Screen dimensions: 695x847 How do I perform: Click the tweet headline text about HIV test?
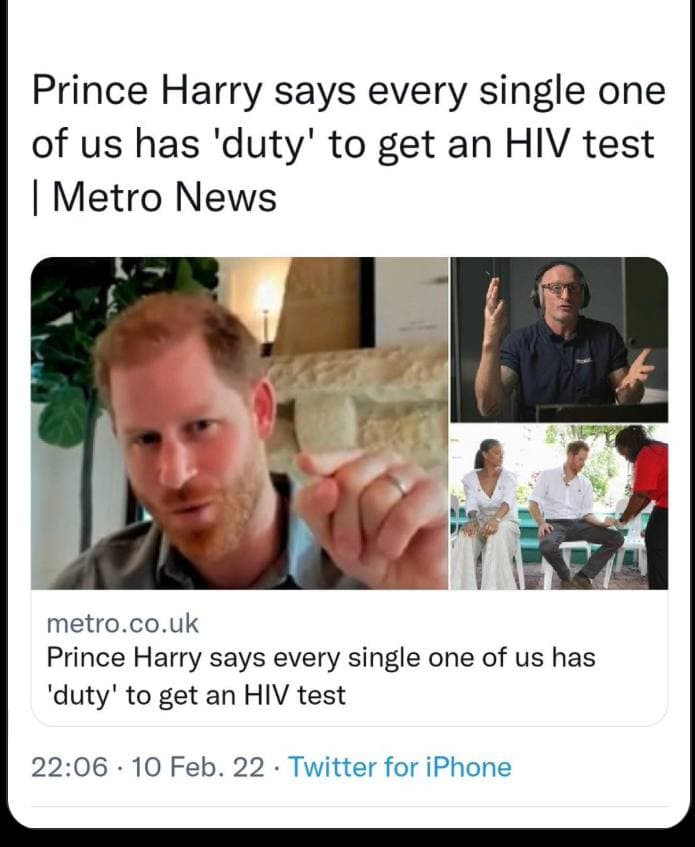pos(348,143)
